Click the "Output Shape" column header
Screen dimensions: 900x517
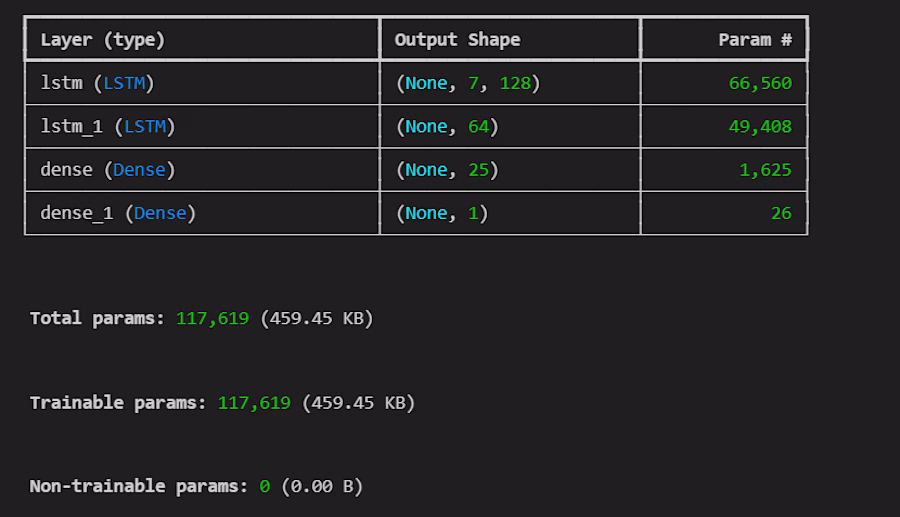pyautogui.click(x=457, y=40)
